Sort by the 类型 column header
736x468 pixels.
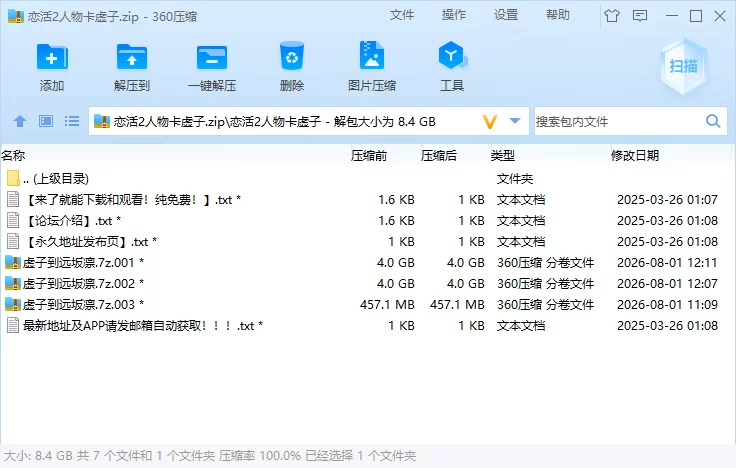(503, 155)
